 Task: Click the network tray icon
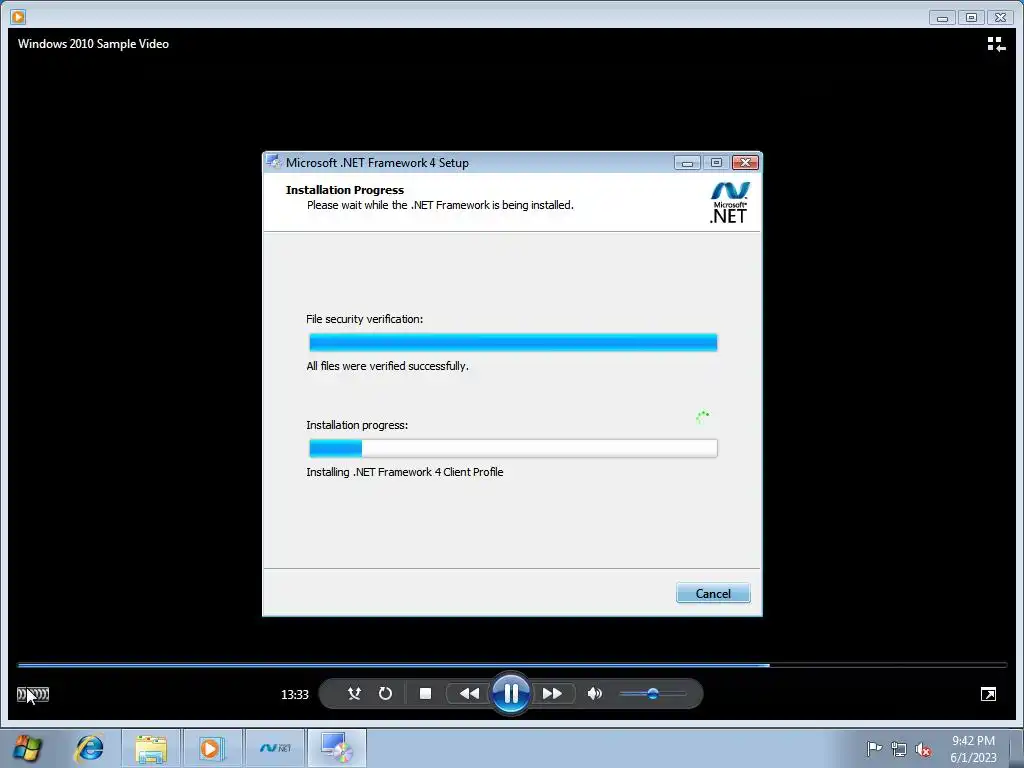pos(899,749)
